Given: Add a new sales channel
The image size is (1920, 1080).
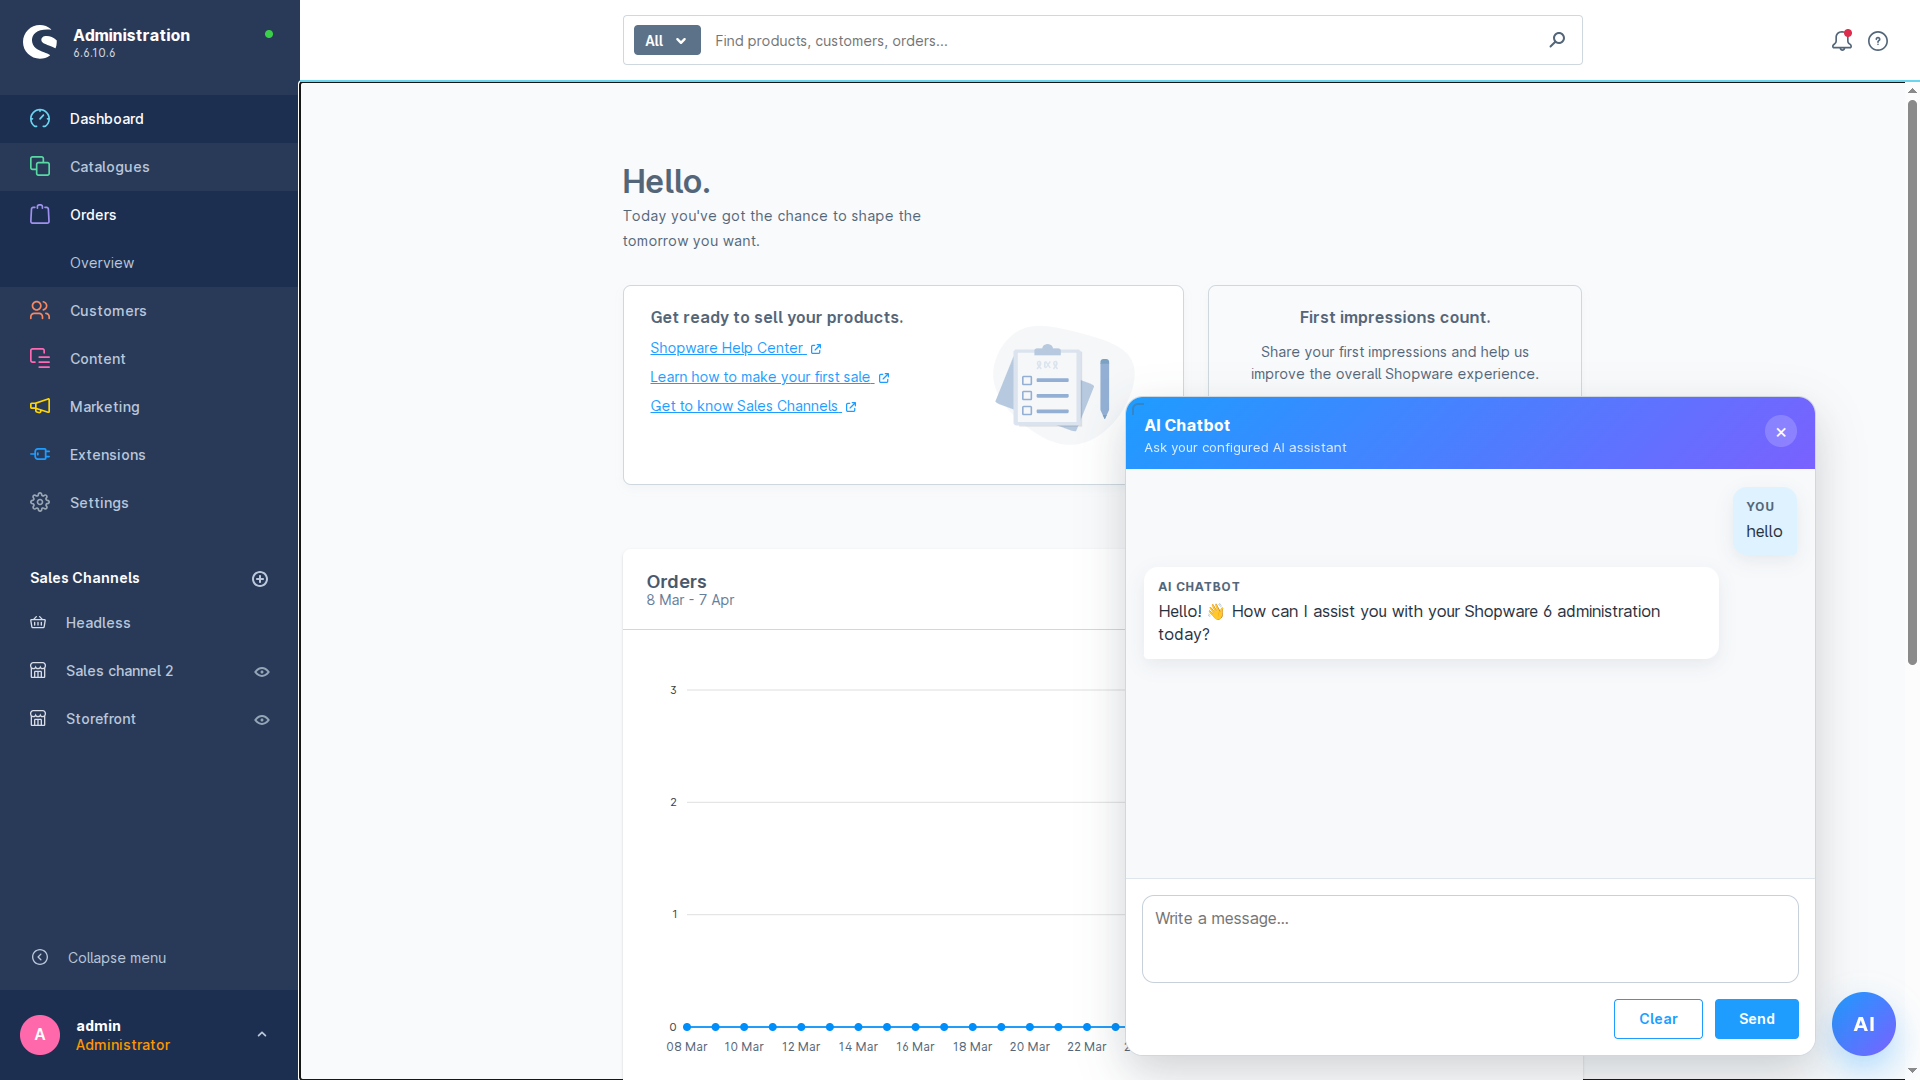Looking at the screenshot, I should (x=260, y=579).
